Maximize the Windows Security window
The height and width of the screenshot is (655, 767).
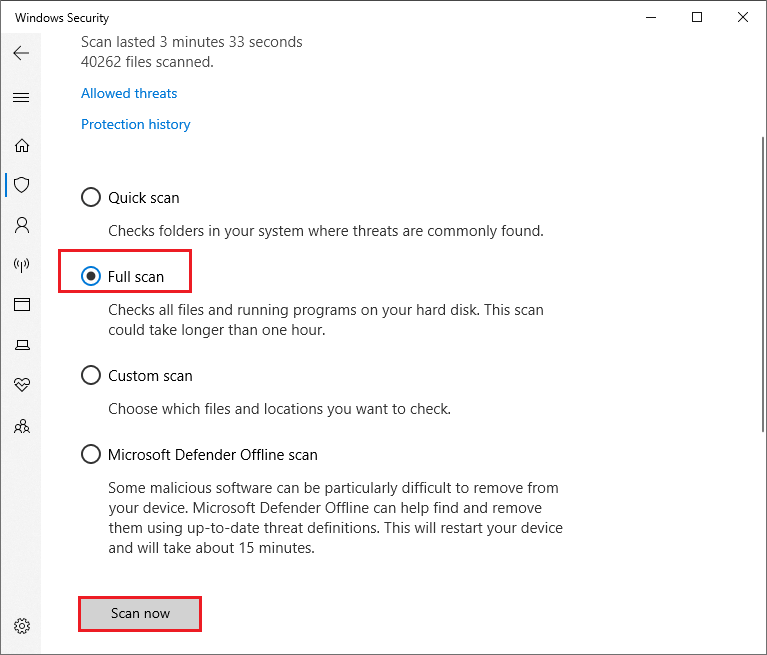(697, 17)
